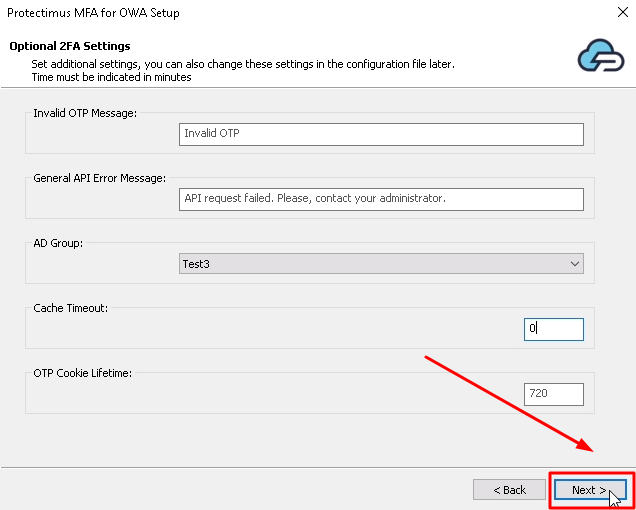Click the Cache Timeout input box
Viewport: 636px width, 510px height.
[x=554, y=329]
